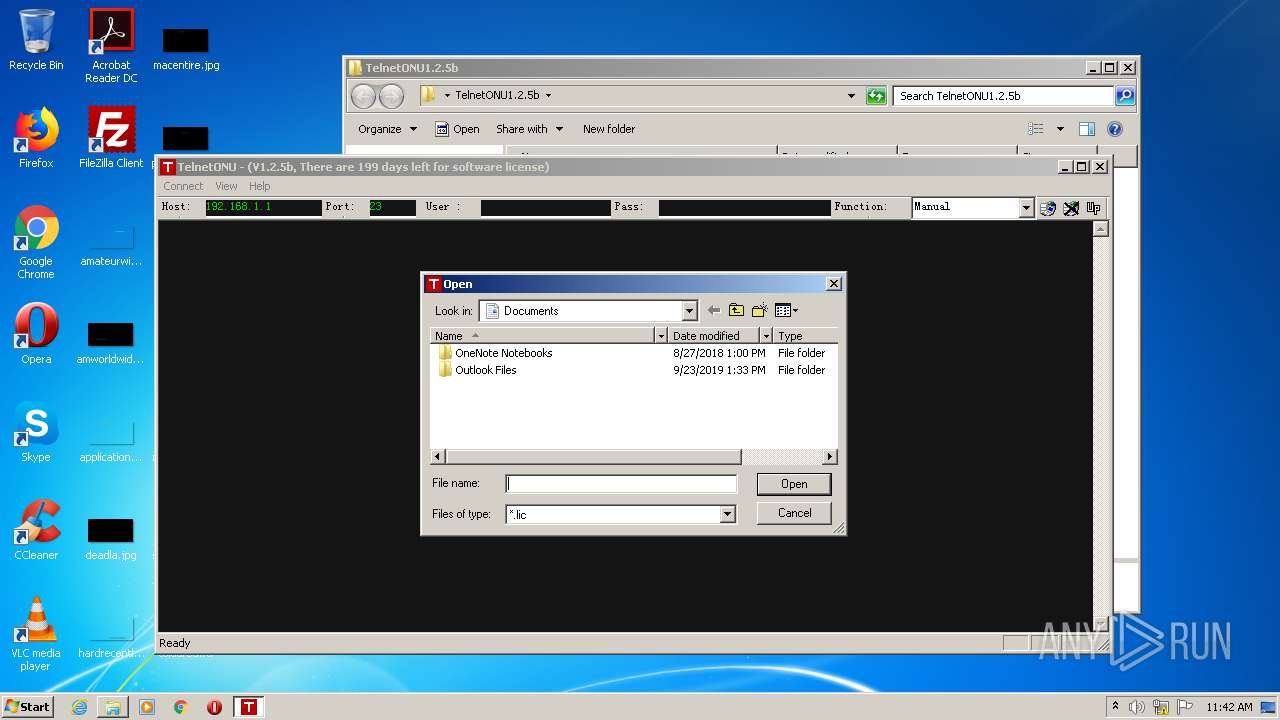Image resolution: width=1280 pixels, height=720 pixels.
Task: Open the Date modified column filter arrow
Action: click(767, 336)
